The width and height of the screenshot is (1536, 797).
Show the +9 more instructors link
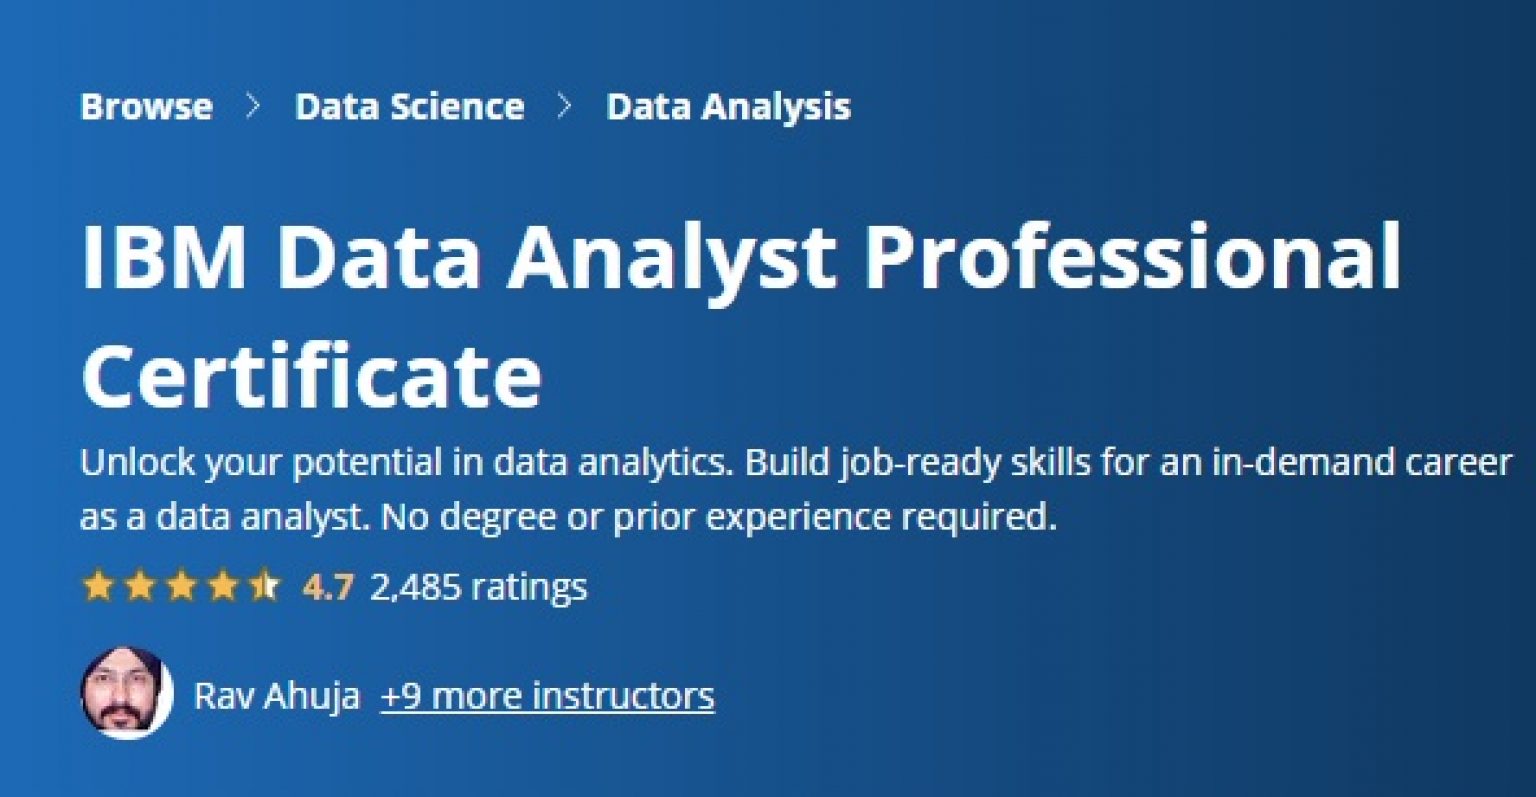[547, 695]
